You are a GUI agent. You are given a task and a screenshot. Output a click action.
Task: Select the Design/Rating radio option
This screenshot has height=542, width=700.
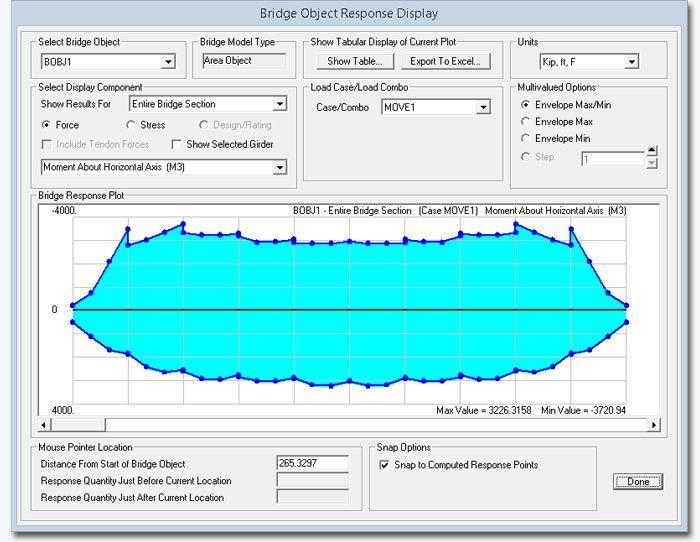204,125
